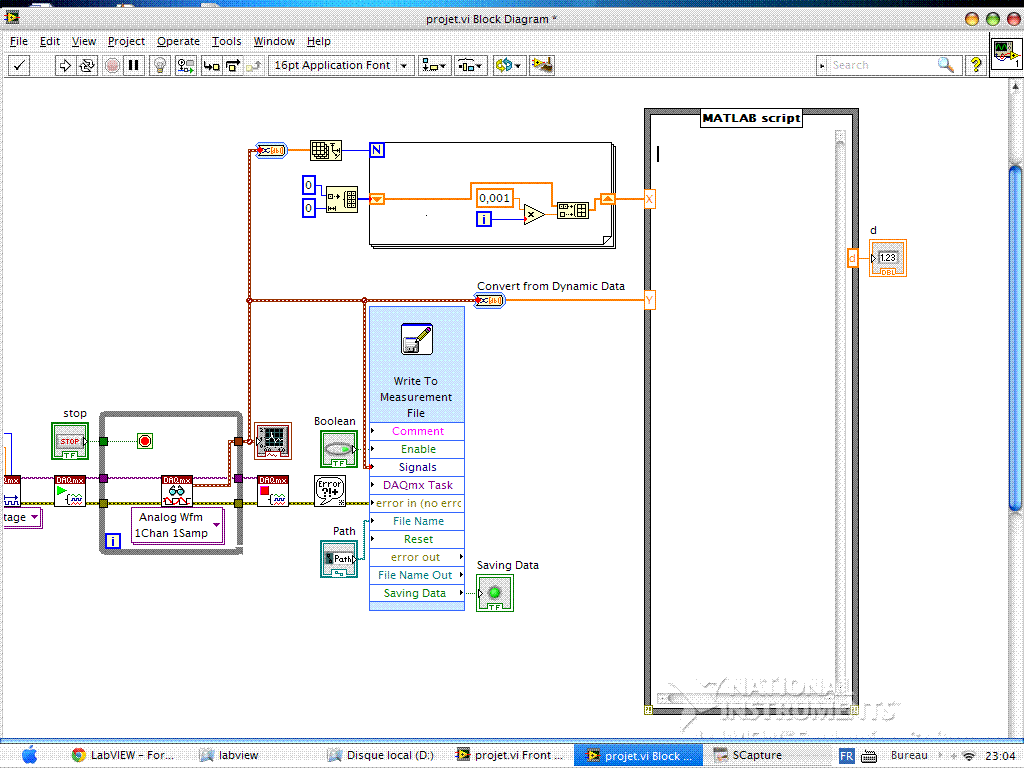Switch to LabVIEW Chrome taskbar window

tap(123, 756)
